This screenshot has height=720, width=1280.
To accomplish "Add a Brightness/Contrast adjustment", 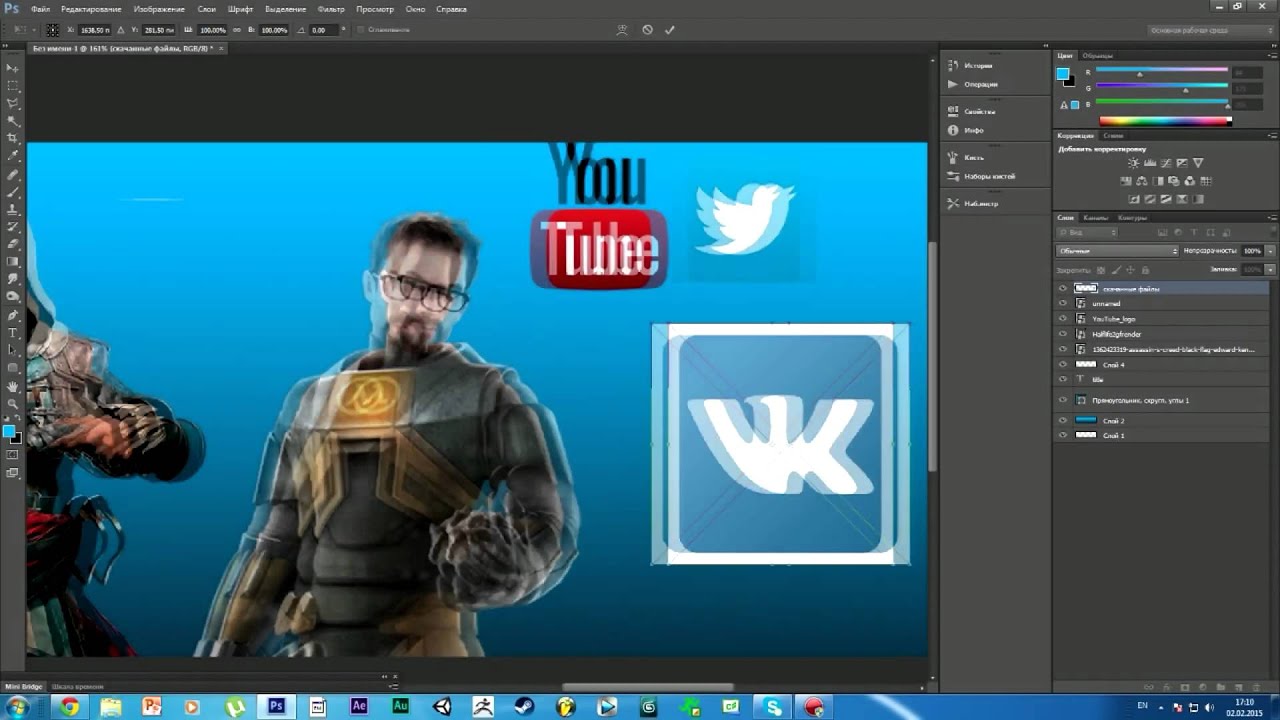I will point(1133,163).
